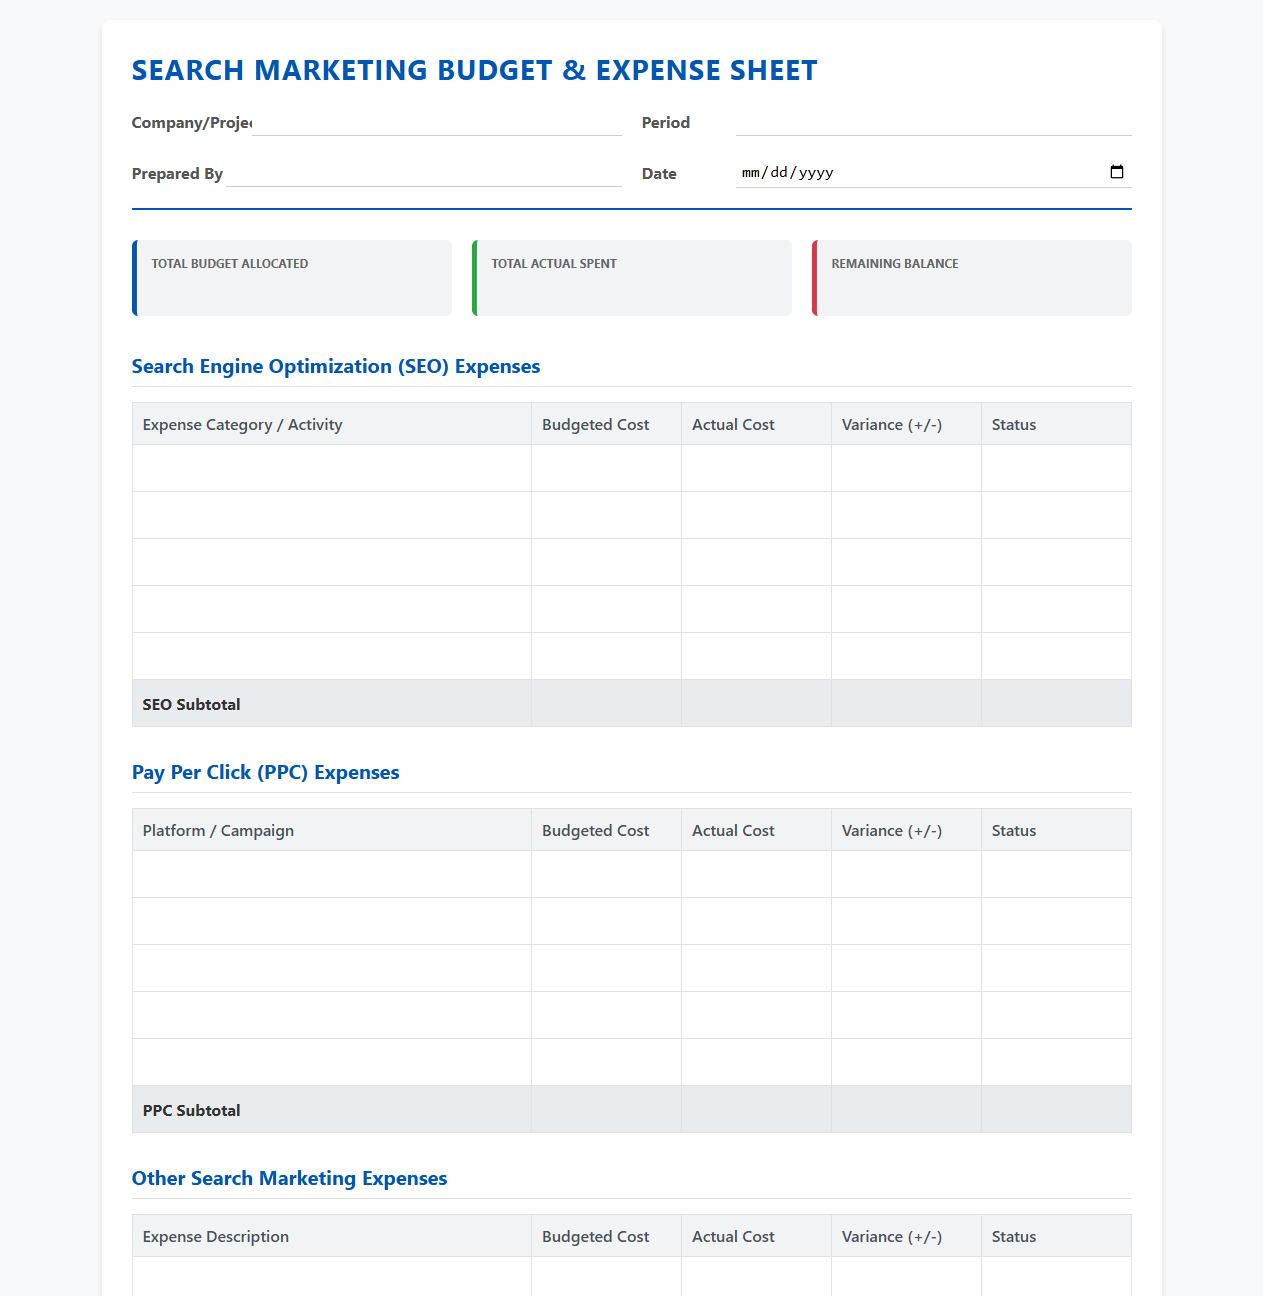Image resolution: width=1263 pixels, height=1296 pixels.
Task: Click Budgeted Cost header in Other expenses table
Action: point(607,1236)
